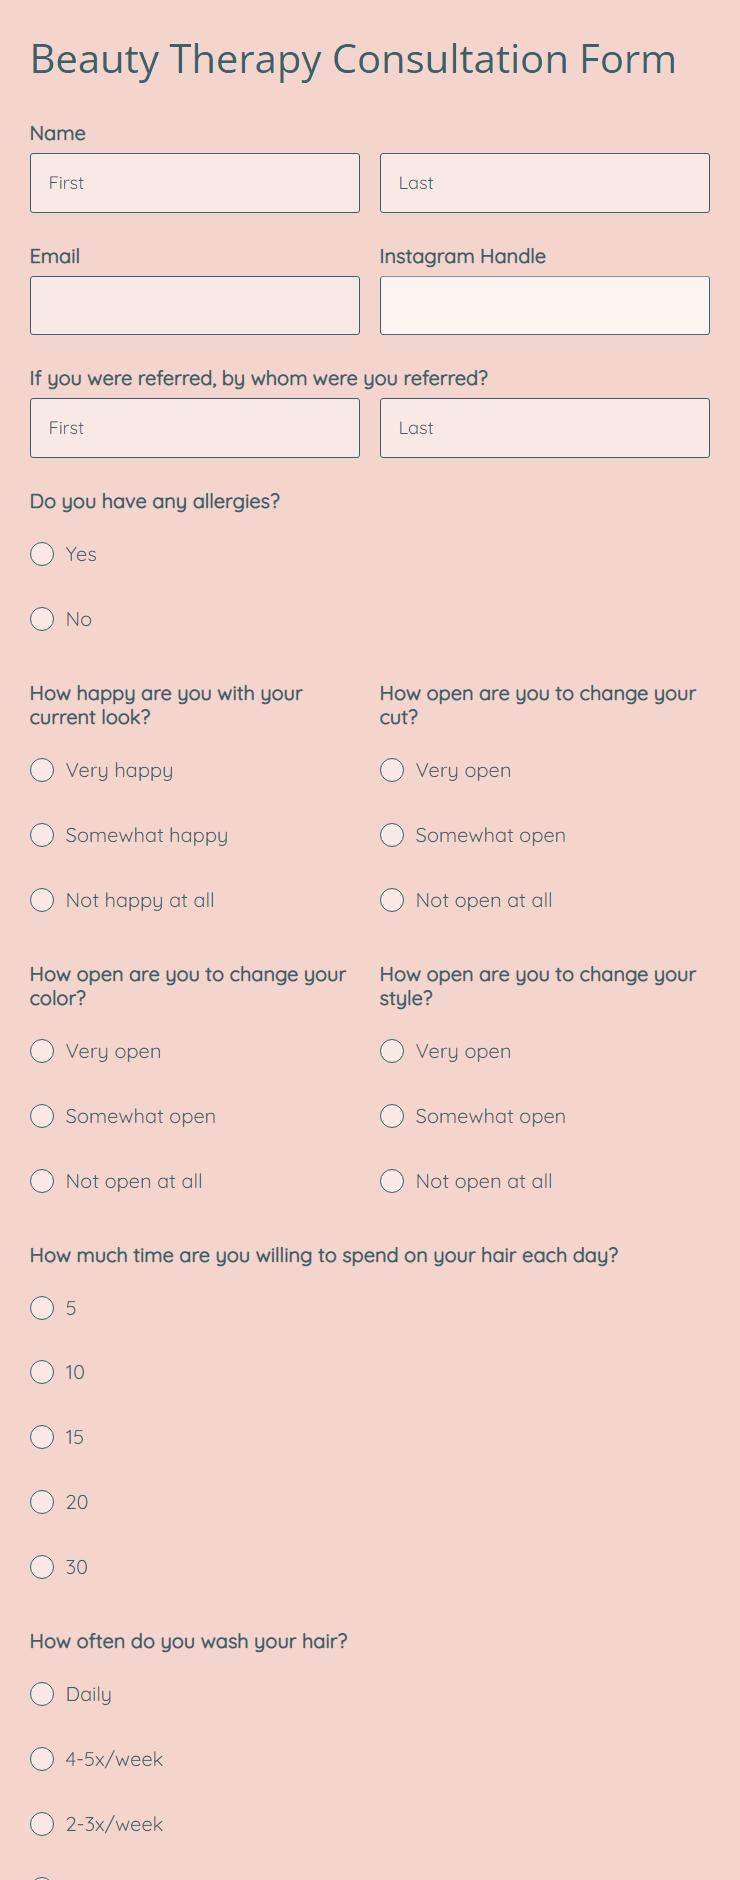Choose Very happy with current look
Image resolution: width=740 pixels, height=1880 pixels.
[42, 770]
